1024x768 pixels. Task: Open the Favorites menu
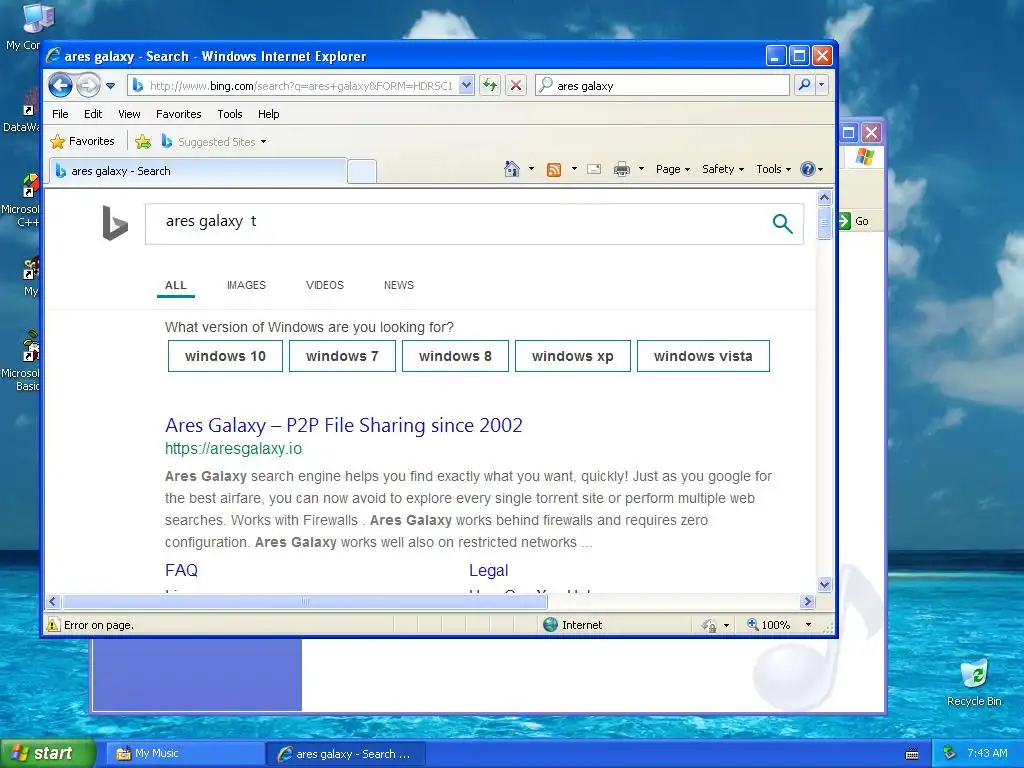178,114
